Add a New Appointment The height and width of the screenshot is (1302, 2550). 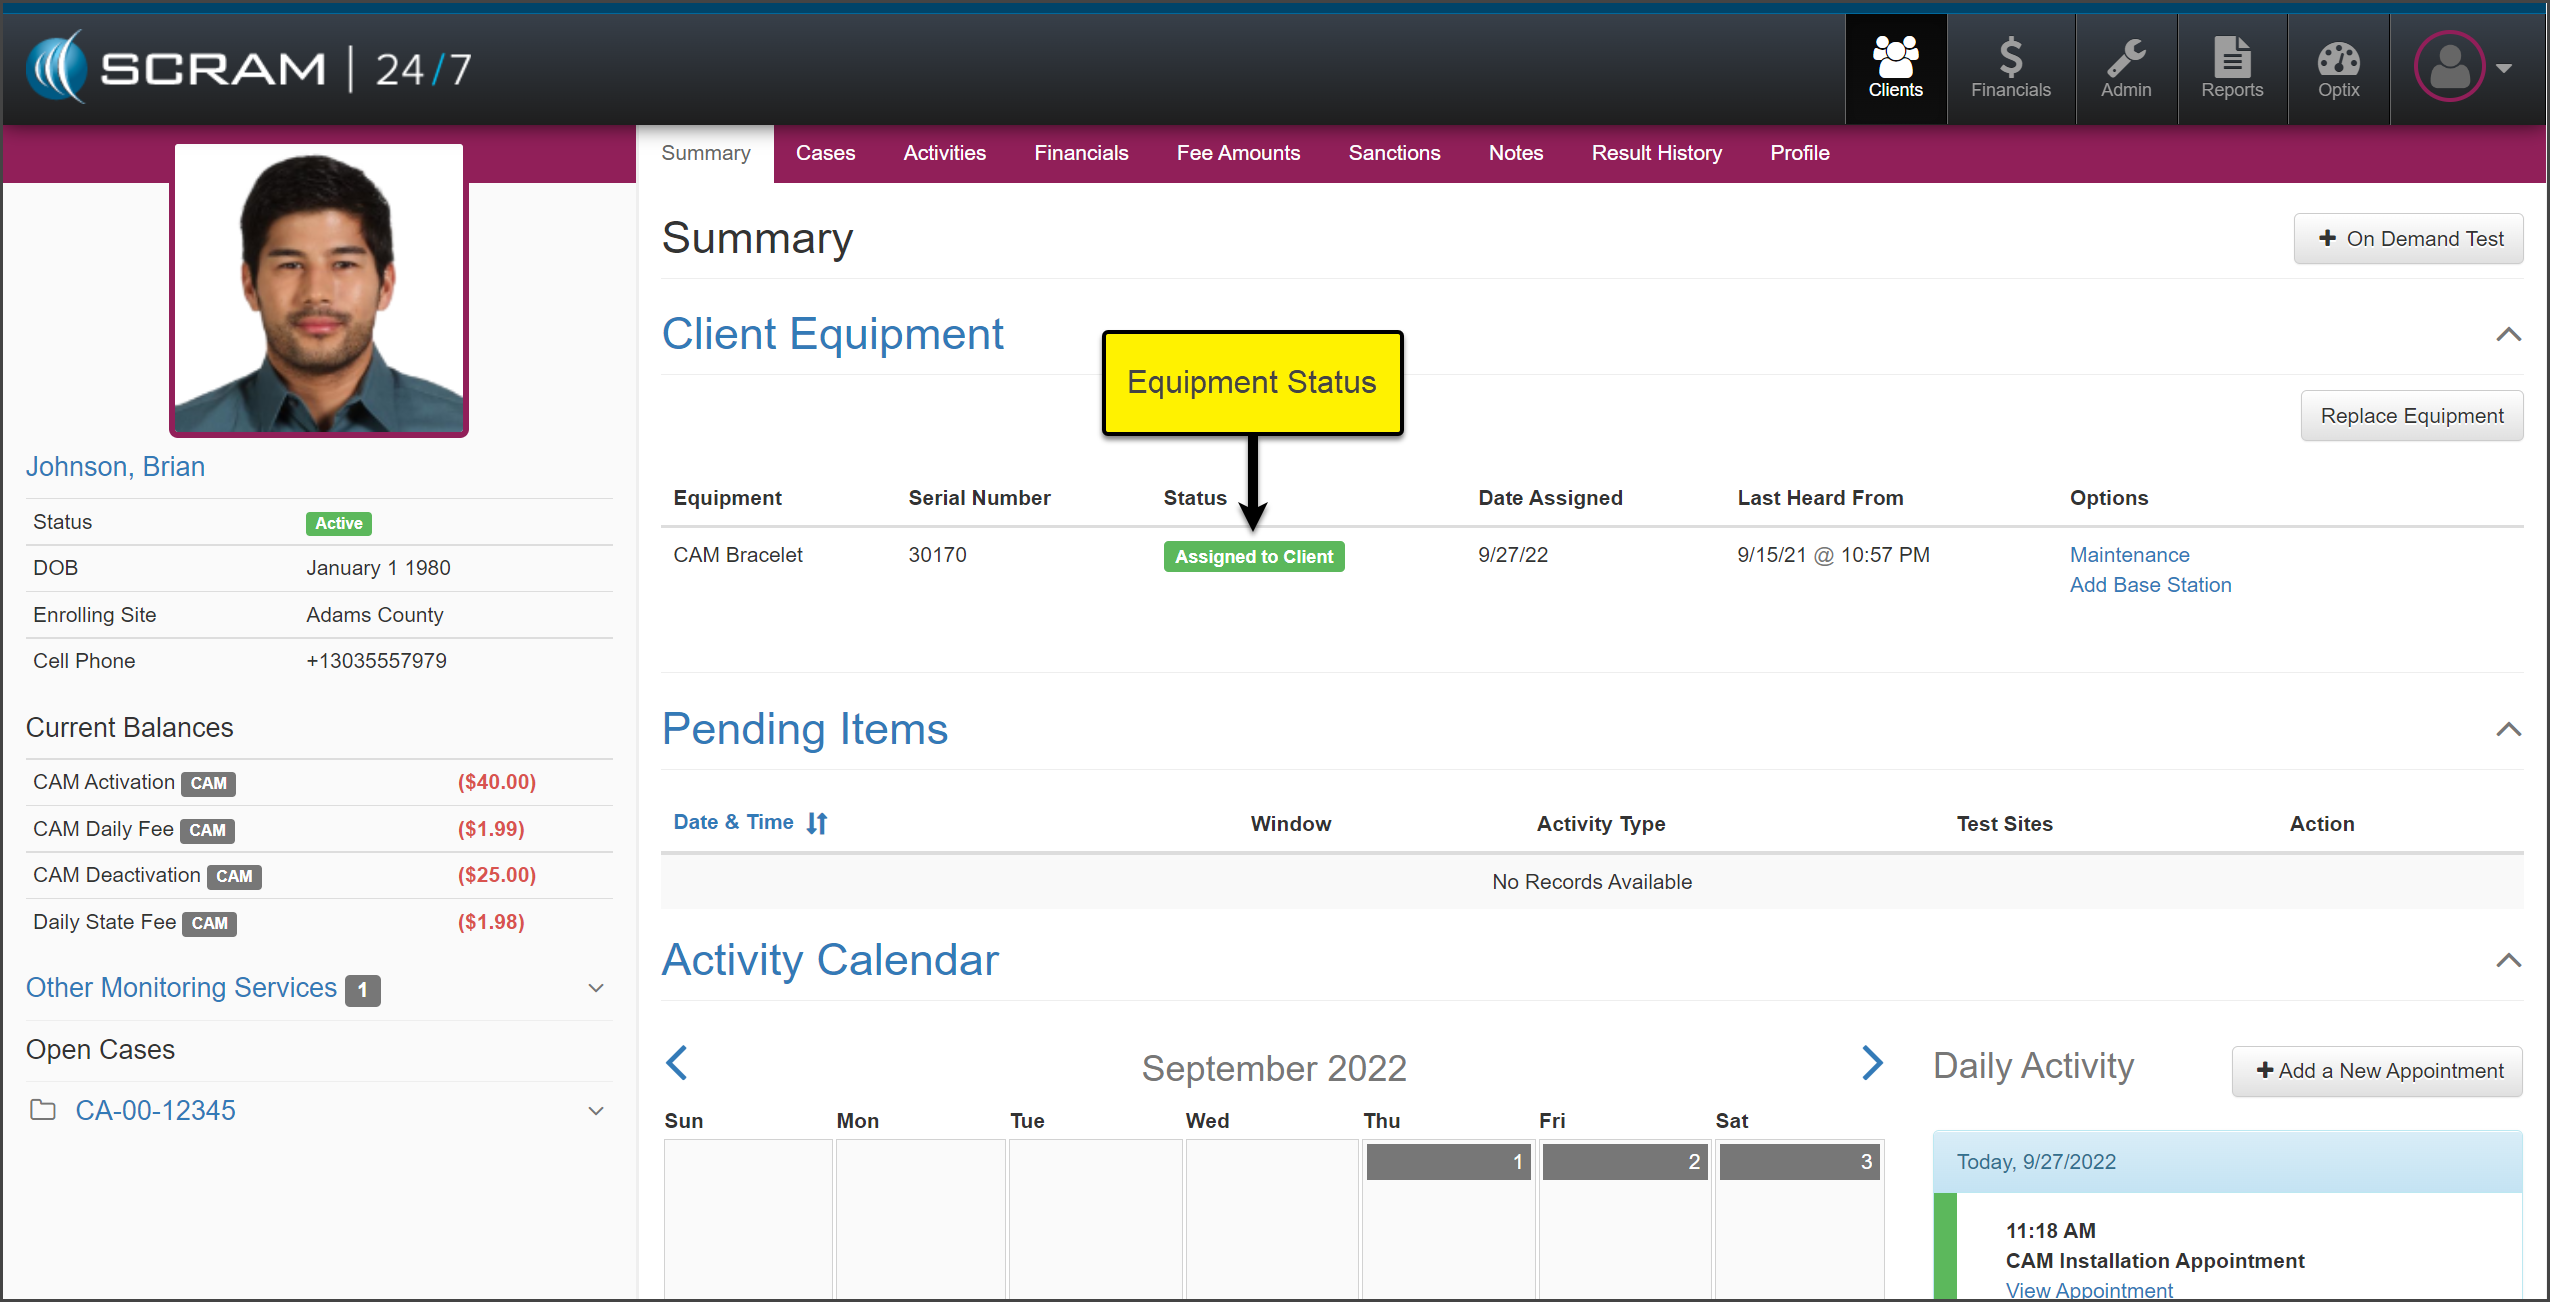coord(2377,1071)
